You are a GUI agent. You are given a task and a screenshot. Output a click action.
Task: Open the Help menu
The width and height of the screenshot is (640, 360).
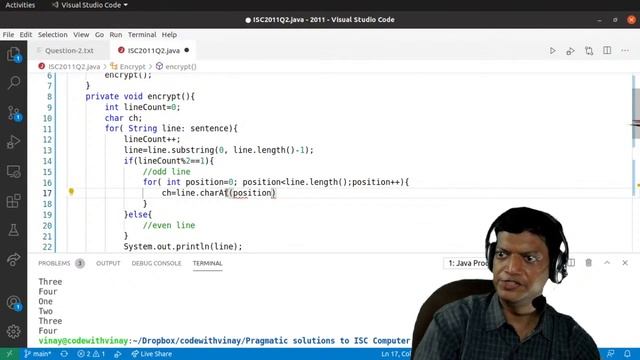point(169,35)
